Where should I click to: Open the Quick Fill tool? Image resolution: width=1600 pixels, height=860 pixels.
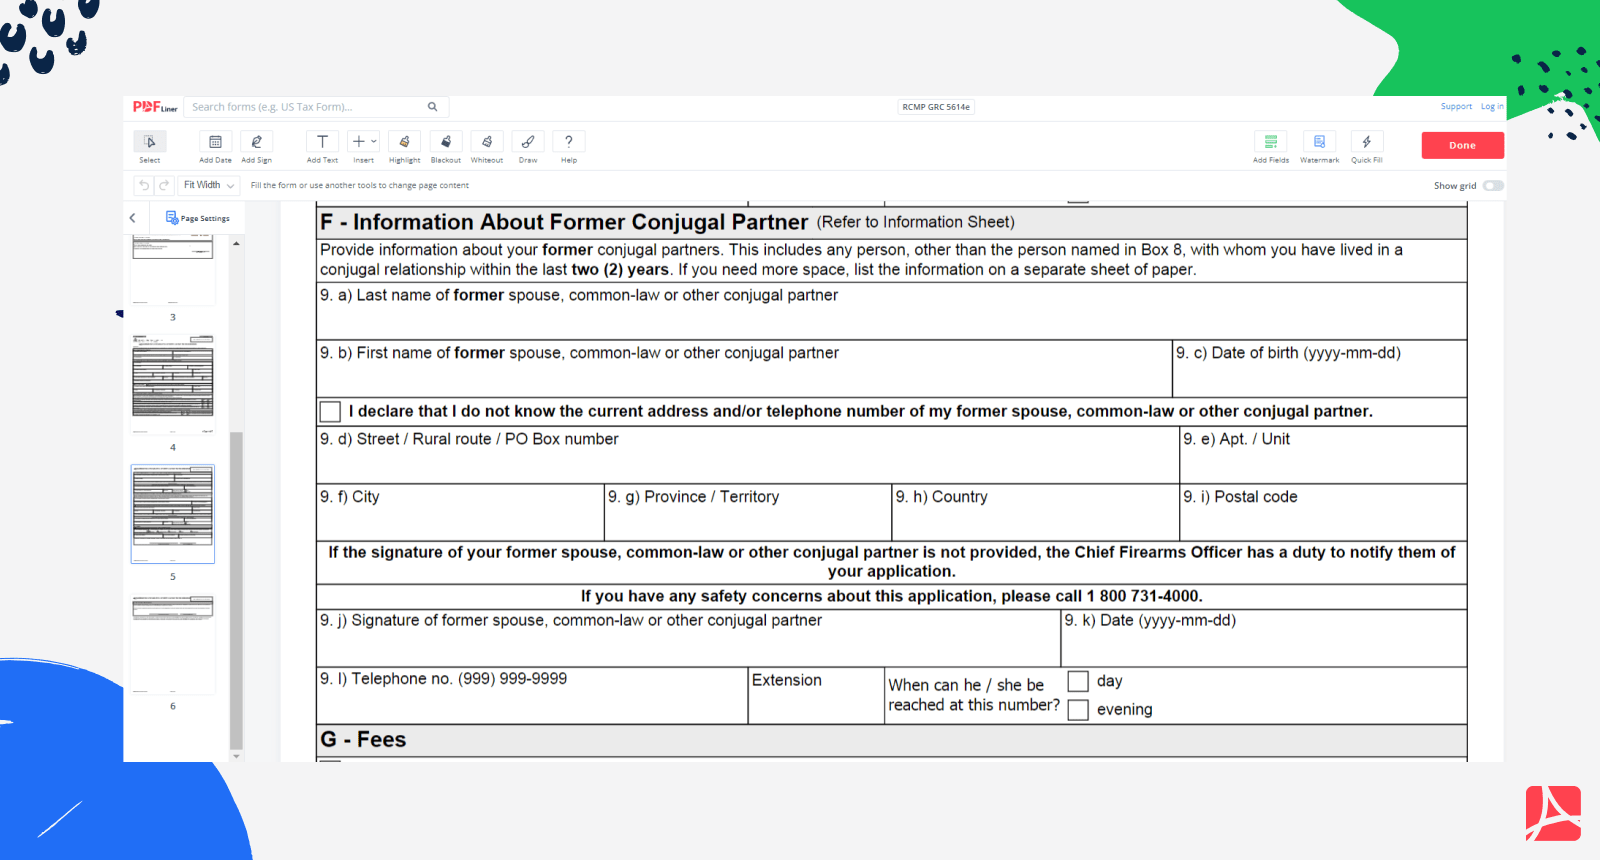(x=1366, y=142)
